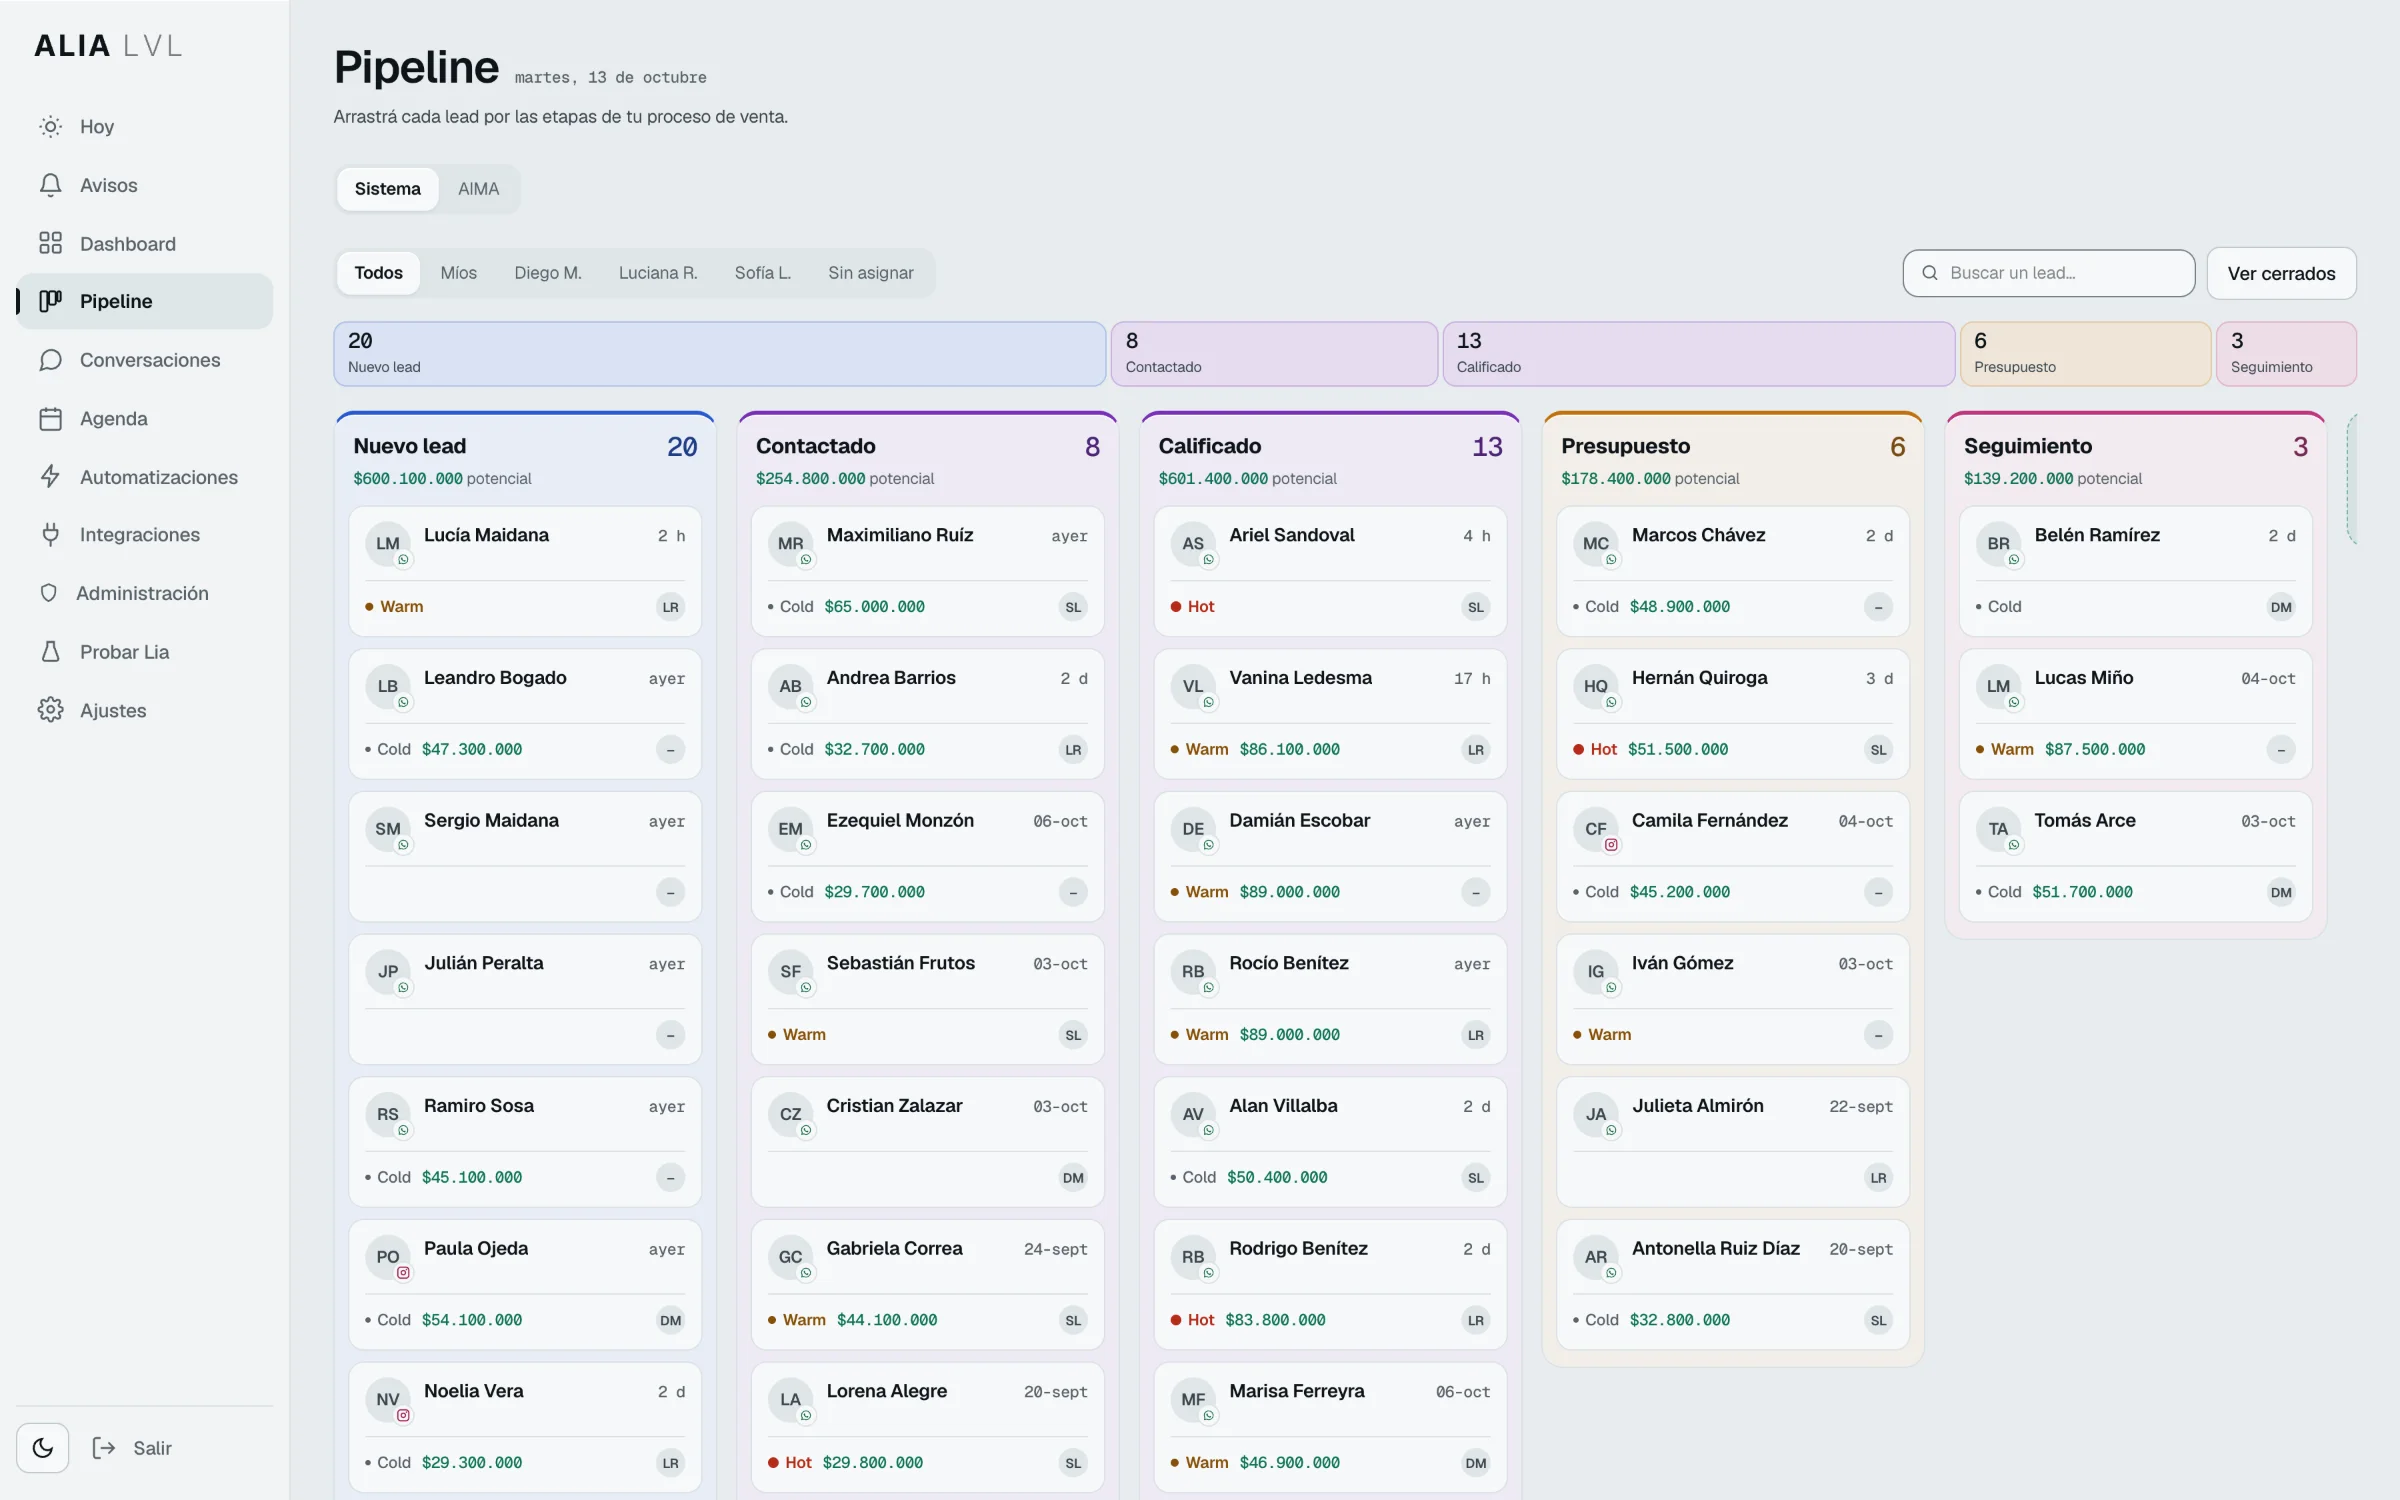This screenshot has height=1500, width=2400.
Task: Open Antonella Ruiz Díaz lead card
Action: [1733, 1285]
